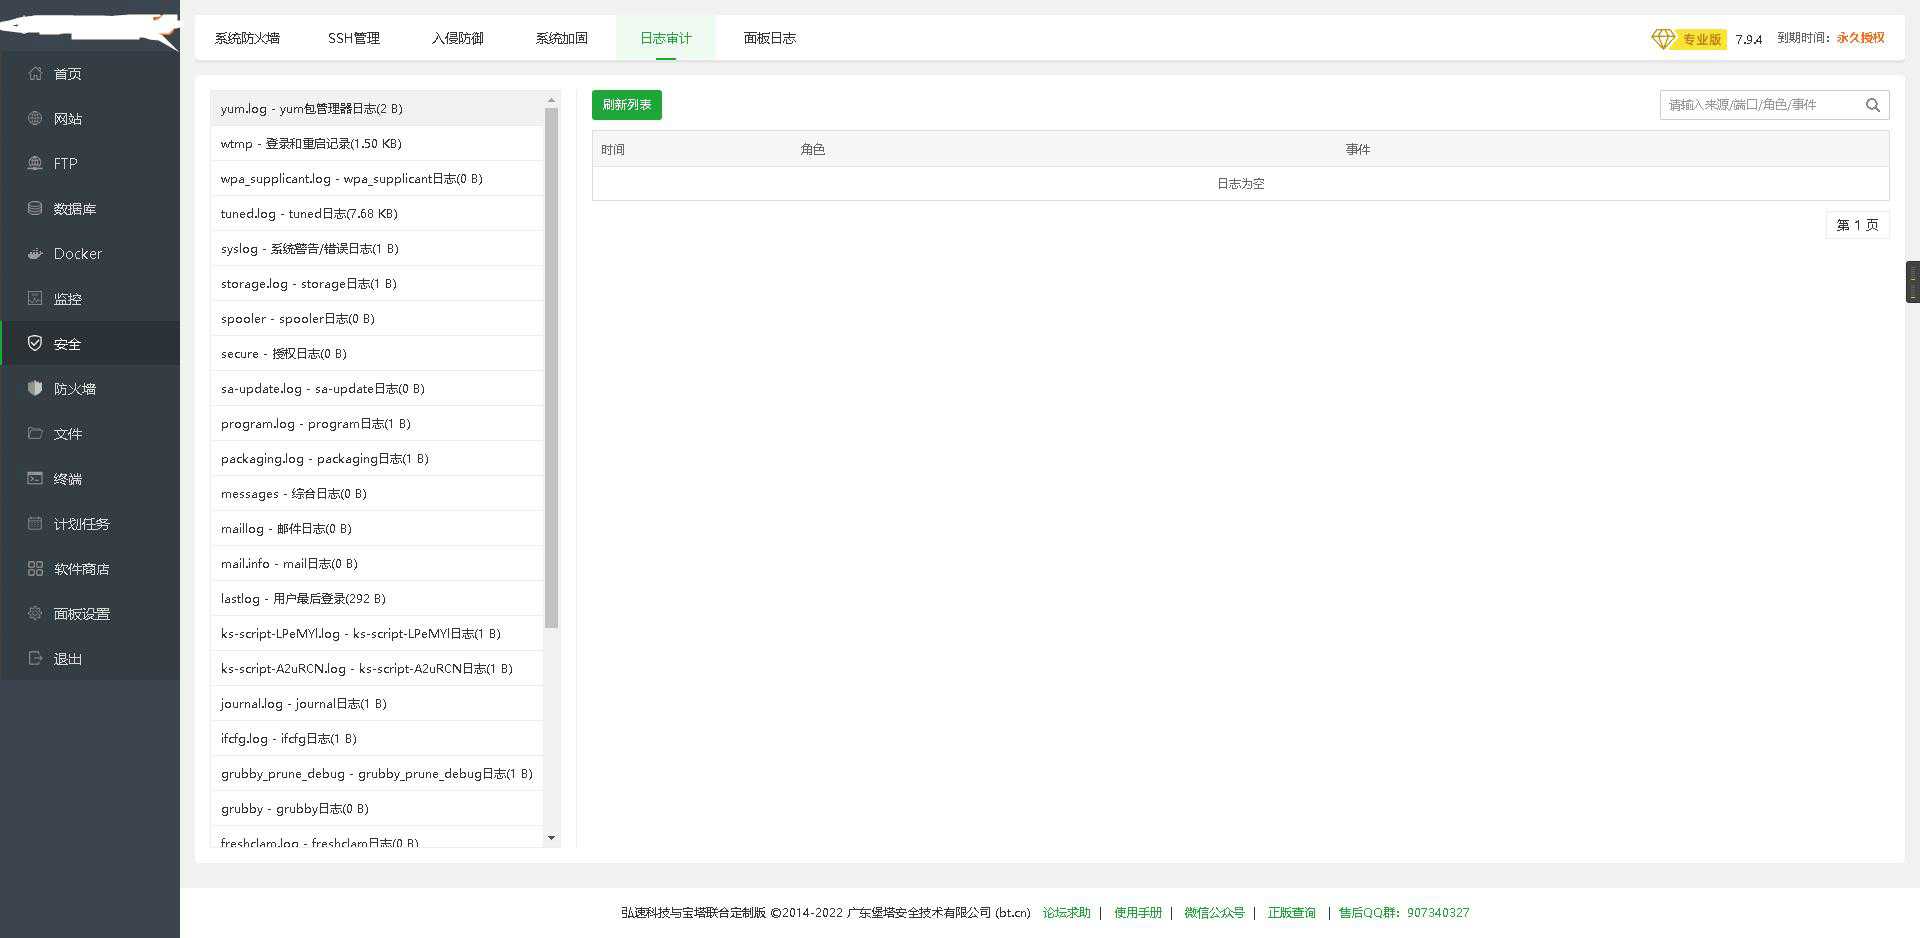Go to the 入侵防御 tab

pyautogui.click(x=458, y=38)
